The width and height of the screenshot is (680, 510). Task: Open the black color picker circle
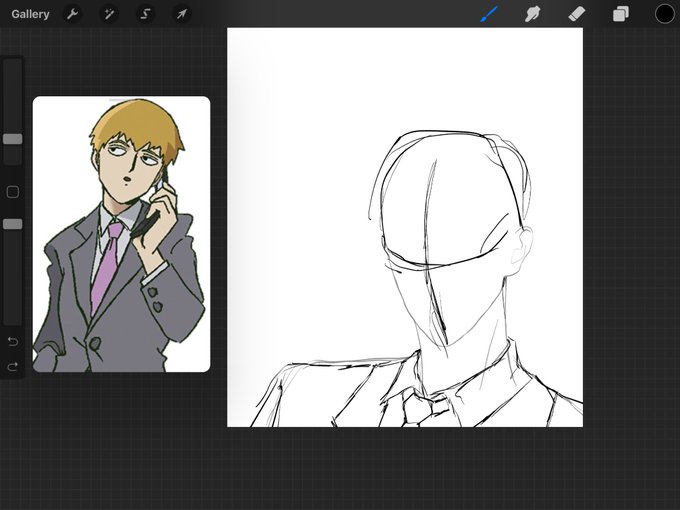pyautogui.click(x=664, y=14)
